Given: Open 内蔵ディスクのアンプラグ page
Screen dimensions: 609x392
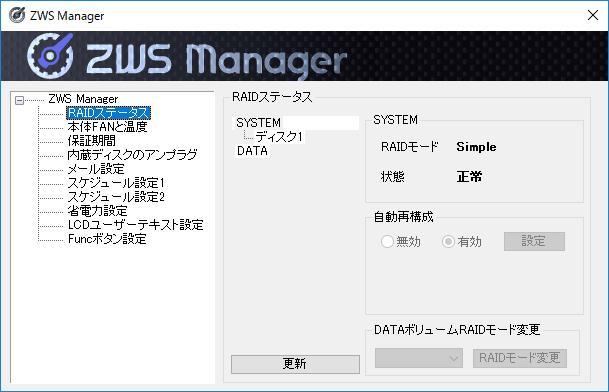Looking at the screenshot, I should pyautogui.click(x=132, y=155).
